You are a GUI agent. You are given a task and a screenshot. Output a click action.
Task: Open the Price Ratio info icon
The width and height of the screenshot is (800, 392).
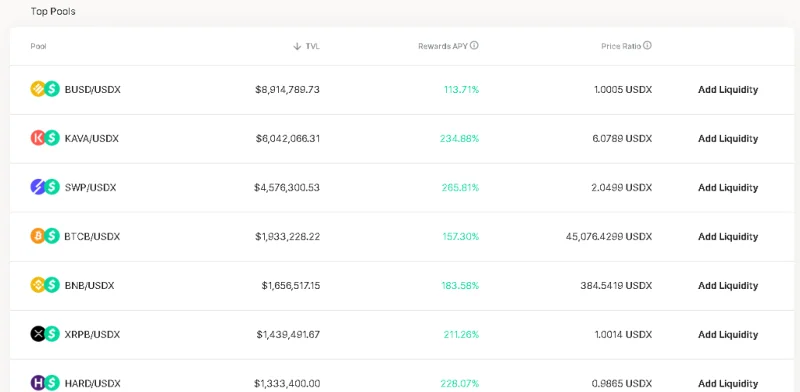click(x=647, y=45)
